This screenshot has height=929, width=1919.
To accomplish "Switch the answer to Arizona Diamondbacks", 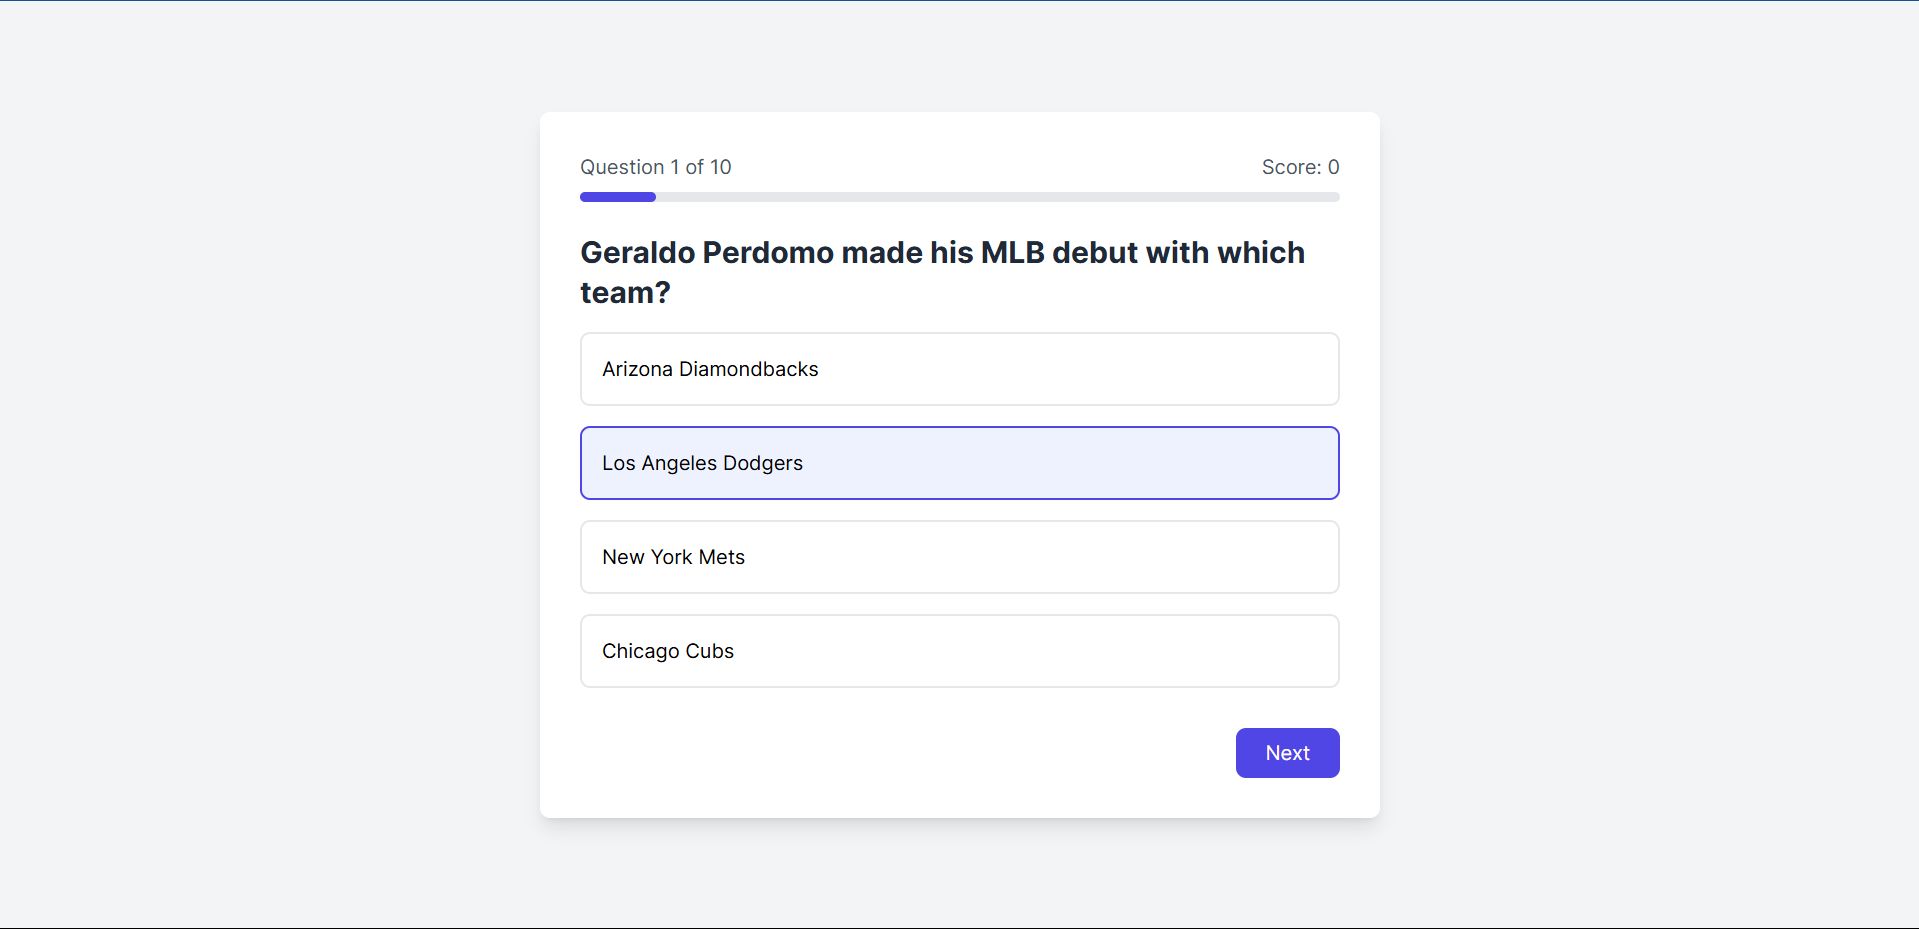I will point(959,369).
